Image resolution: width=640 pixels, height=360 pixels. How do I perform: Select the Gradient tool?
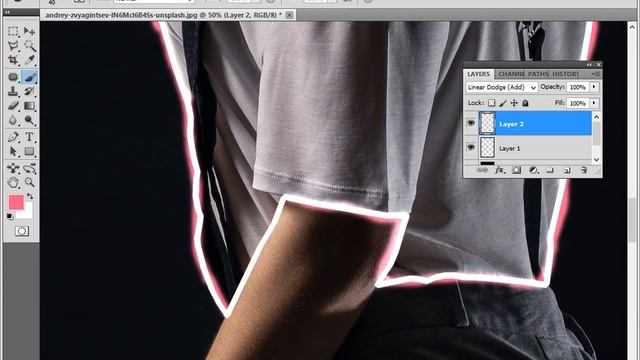click(29, 106)
